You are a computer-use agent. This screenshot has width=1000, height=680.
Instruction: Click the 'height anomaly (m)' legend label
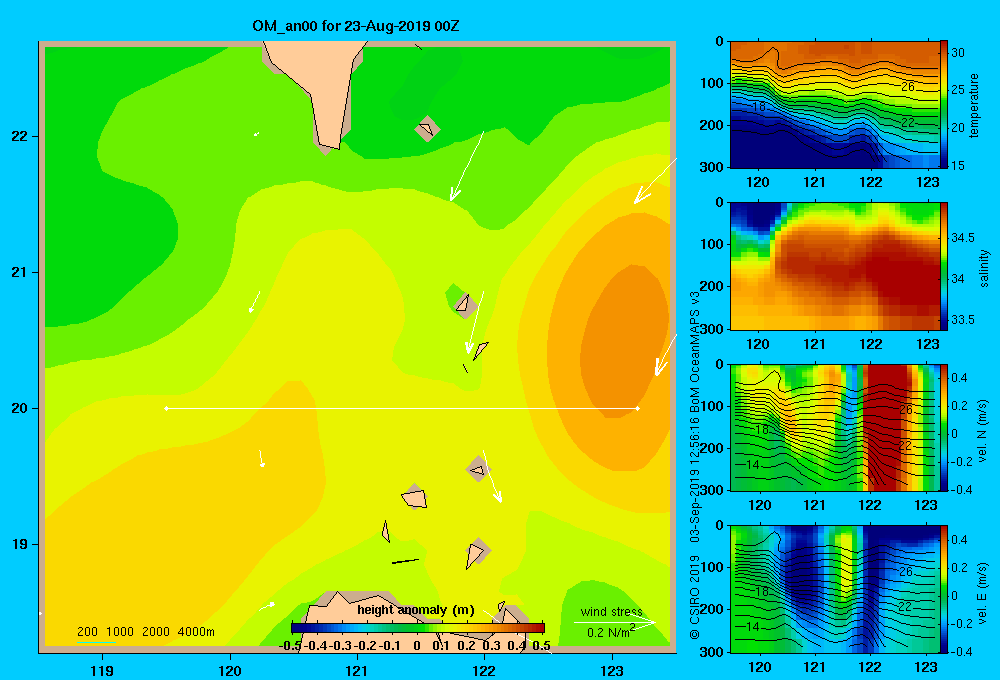pyautogui.click(x=416, y=610)
